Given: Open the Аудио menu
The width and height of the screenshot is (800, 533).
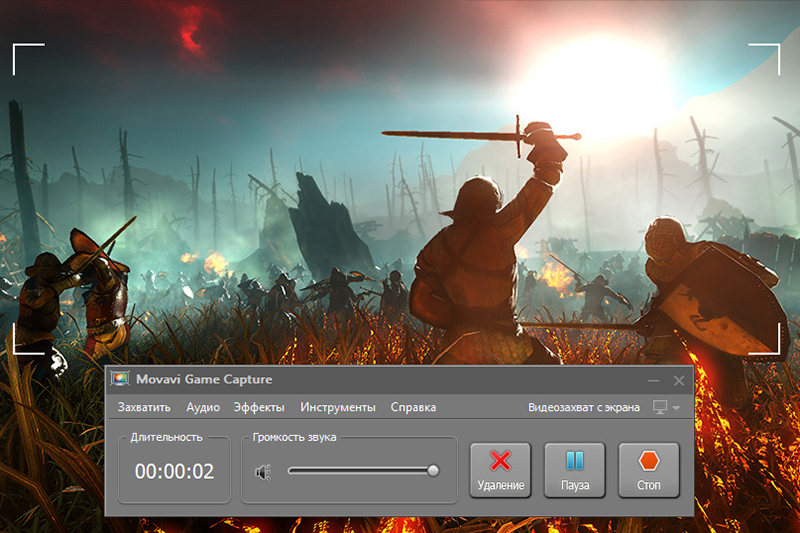Looking at the screenshot, I should pyautogui.click(x=203, y=407).
